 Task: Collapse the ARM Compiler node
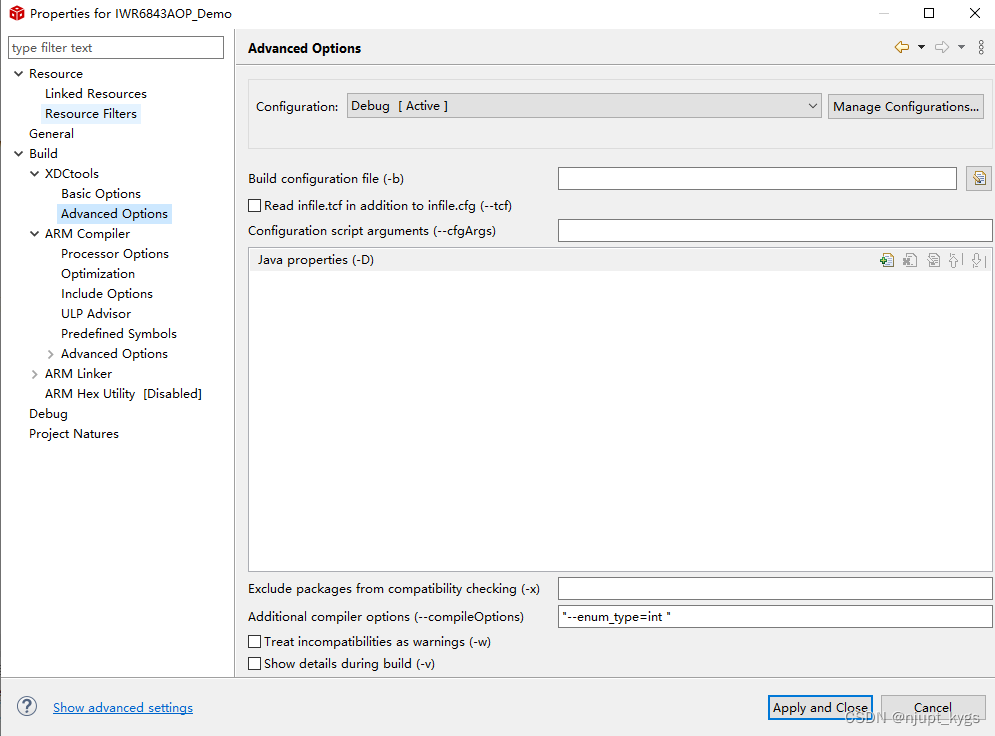tap(34, 233)
